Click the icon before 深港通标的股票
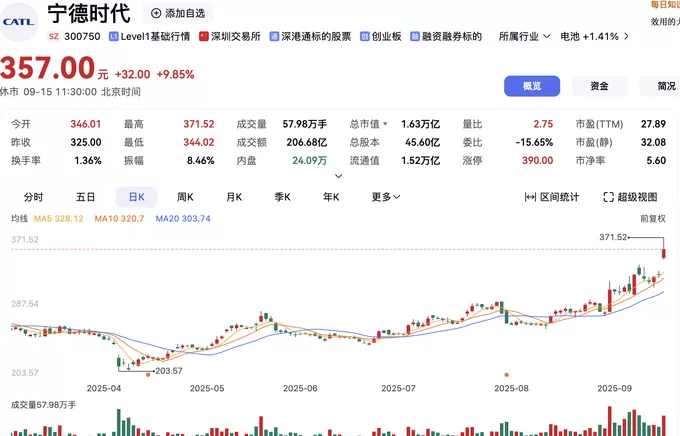This screenshot has width=680, height=436. pos(274,36)
